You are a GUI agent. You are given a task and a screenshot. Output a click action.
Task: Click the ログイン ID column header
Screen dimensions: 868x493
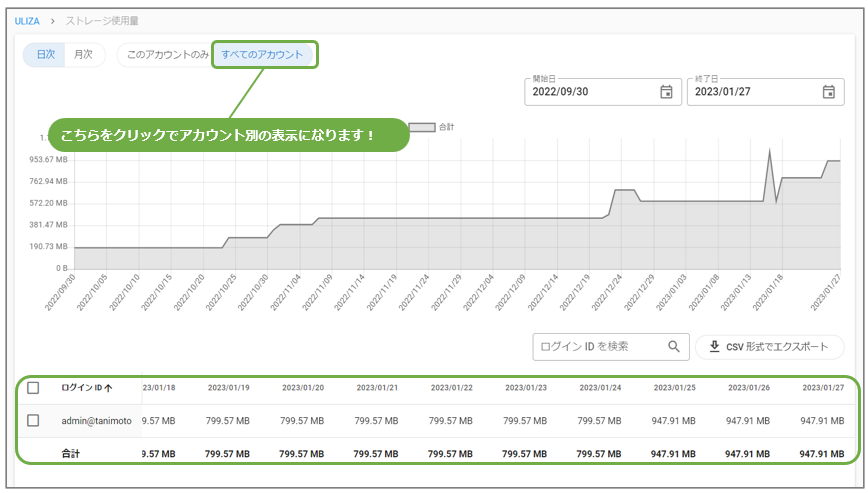(81, 388)
